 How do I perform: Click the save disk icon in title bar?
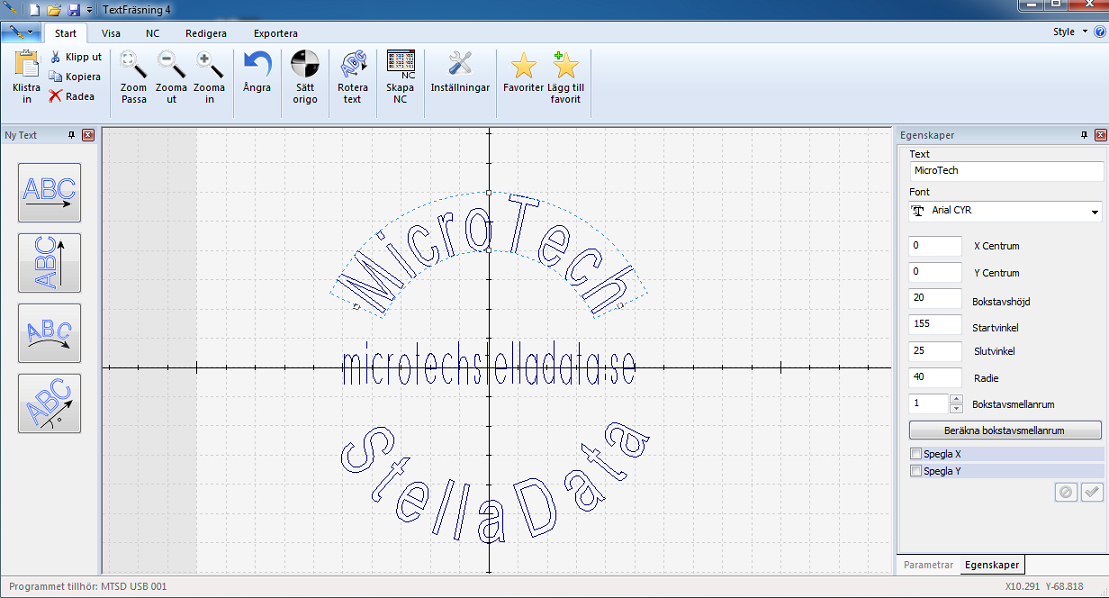pos(74,10)
